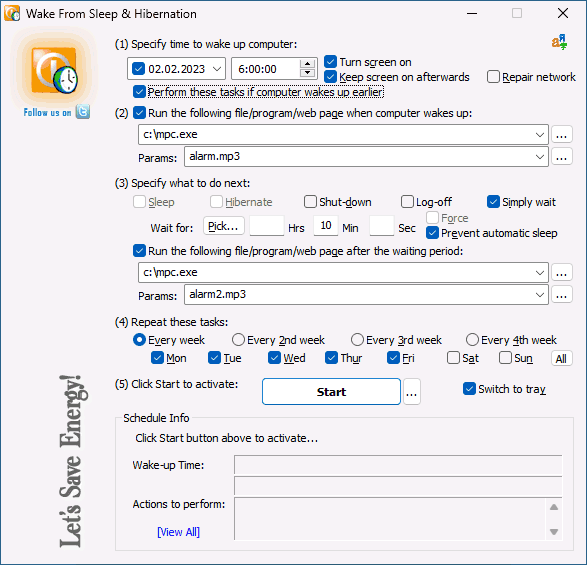Click the Pick... button
587x565 pixels.
(x=223, y=226)
